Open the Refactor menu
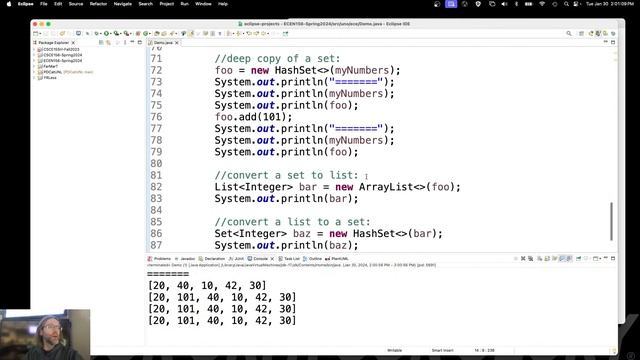The height and width of the screenshot is (360, 640). (98, 4)
